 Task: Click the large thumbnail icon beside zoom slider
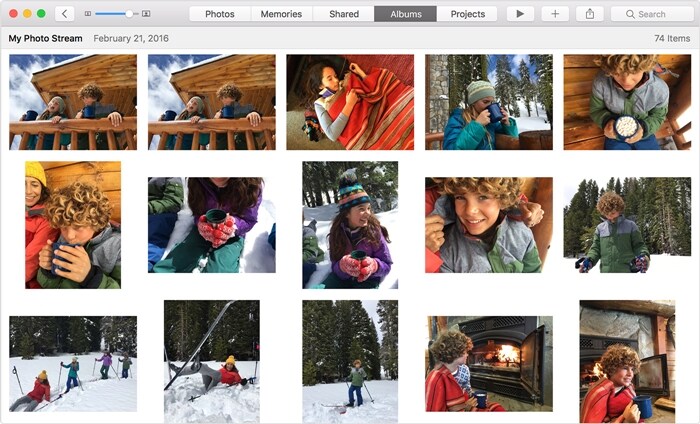coord(146,14)
